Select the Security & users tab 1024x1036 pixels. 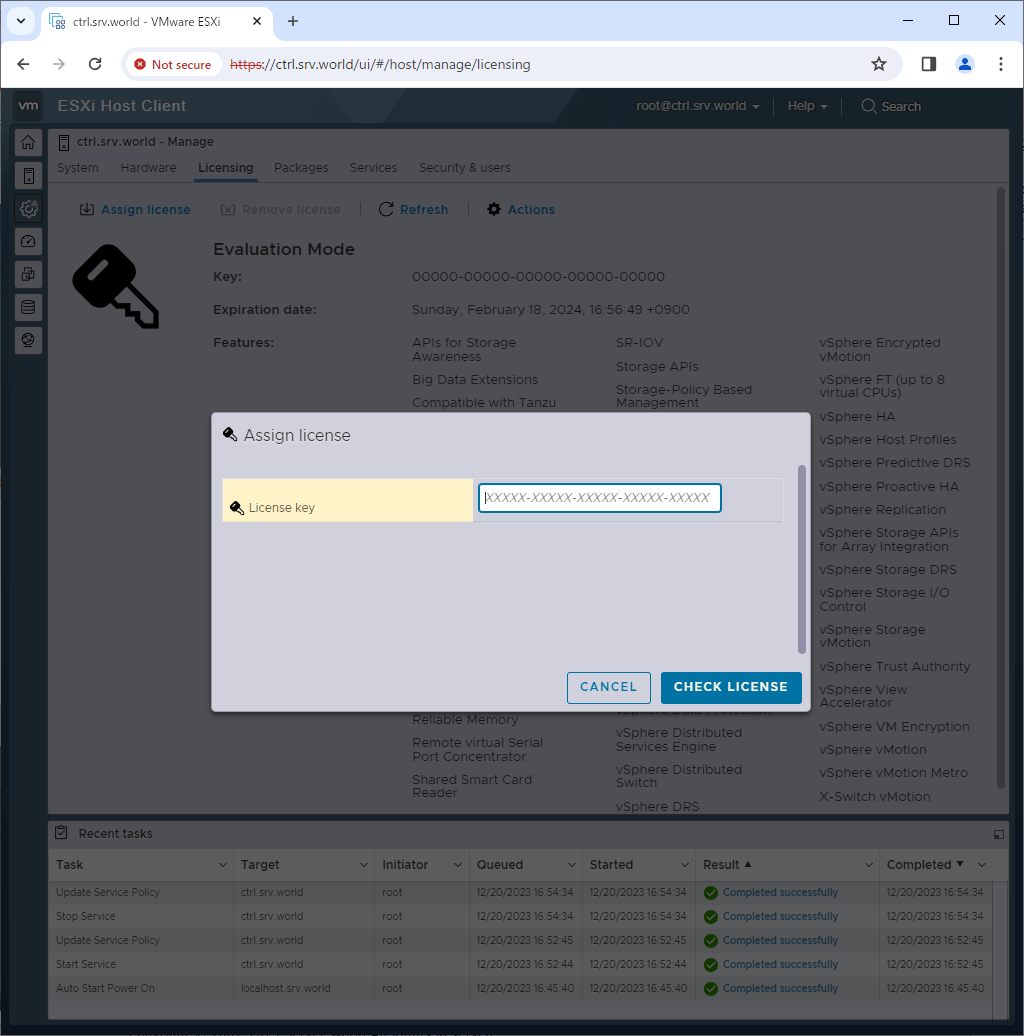pyautogui.click(x=465, y=168)
